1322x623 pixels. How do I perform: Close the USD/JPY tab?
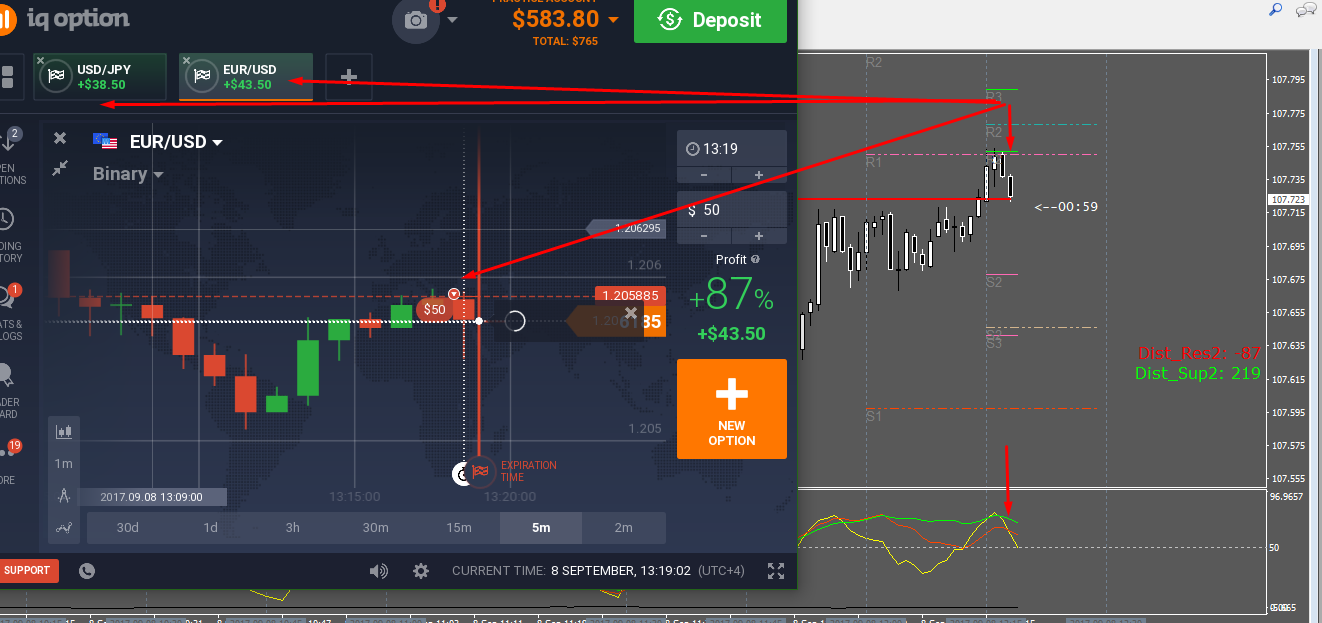pyautogui.click(x=40, y=60)
